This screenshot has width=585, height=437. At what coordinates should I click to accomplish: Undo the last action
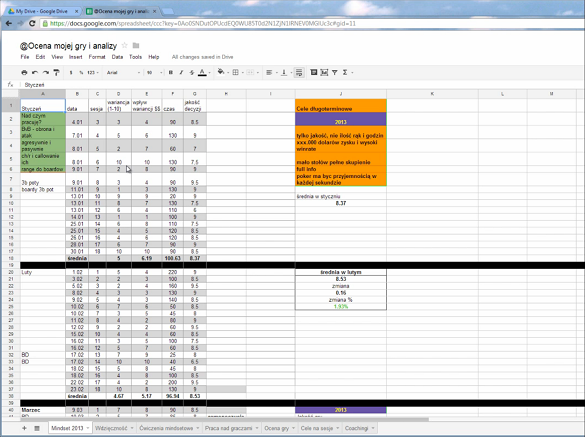click(35, 72)
